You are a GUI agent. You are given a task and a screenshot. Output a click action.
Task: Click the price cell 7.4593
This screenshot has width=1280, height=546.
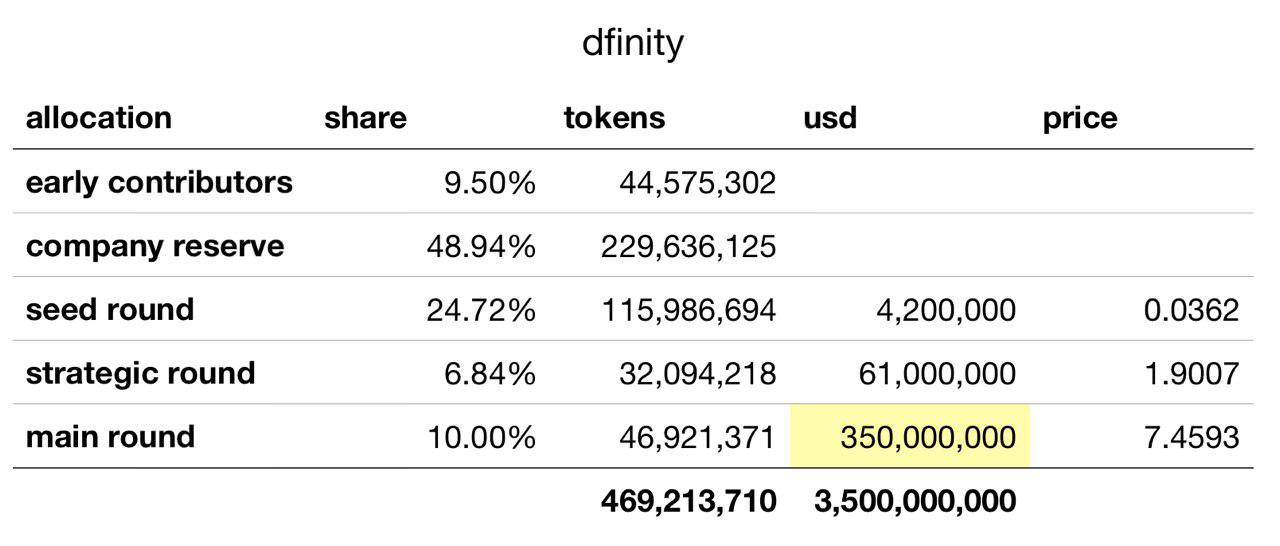[x=1193, y=437]
